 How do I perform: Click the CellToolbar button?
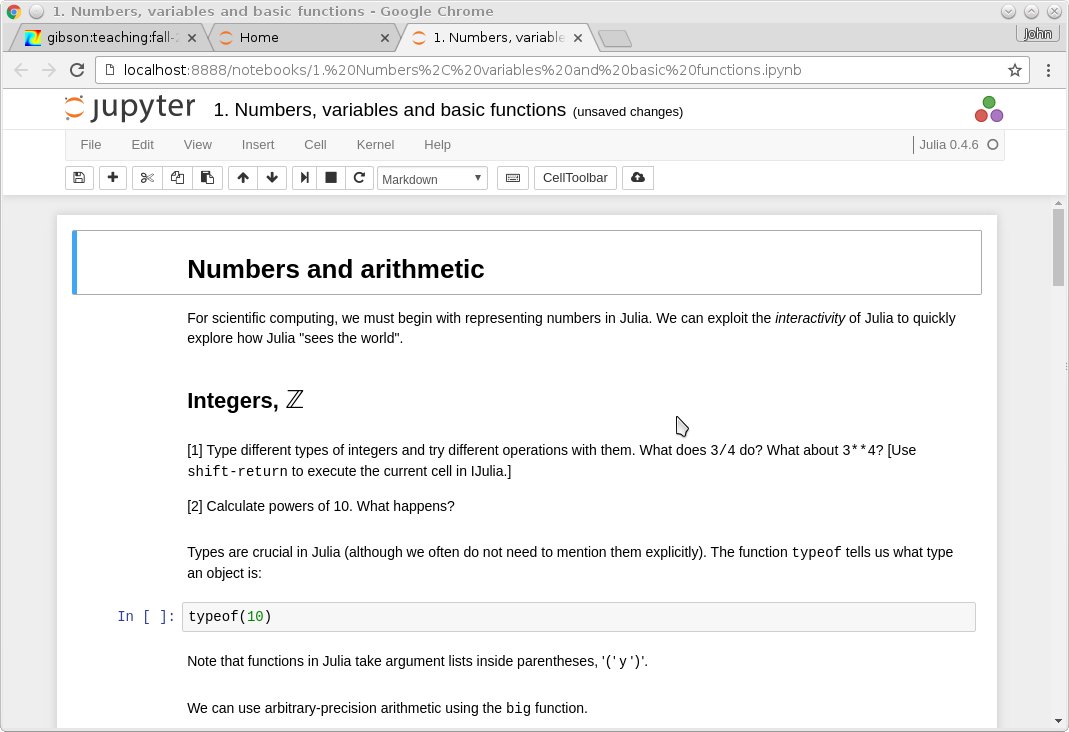click(x=575, y=178)
